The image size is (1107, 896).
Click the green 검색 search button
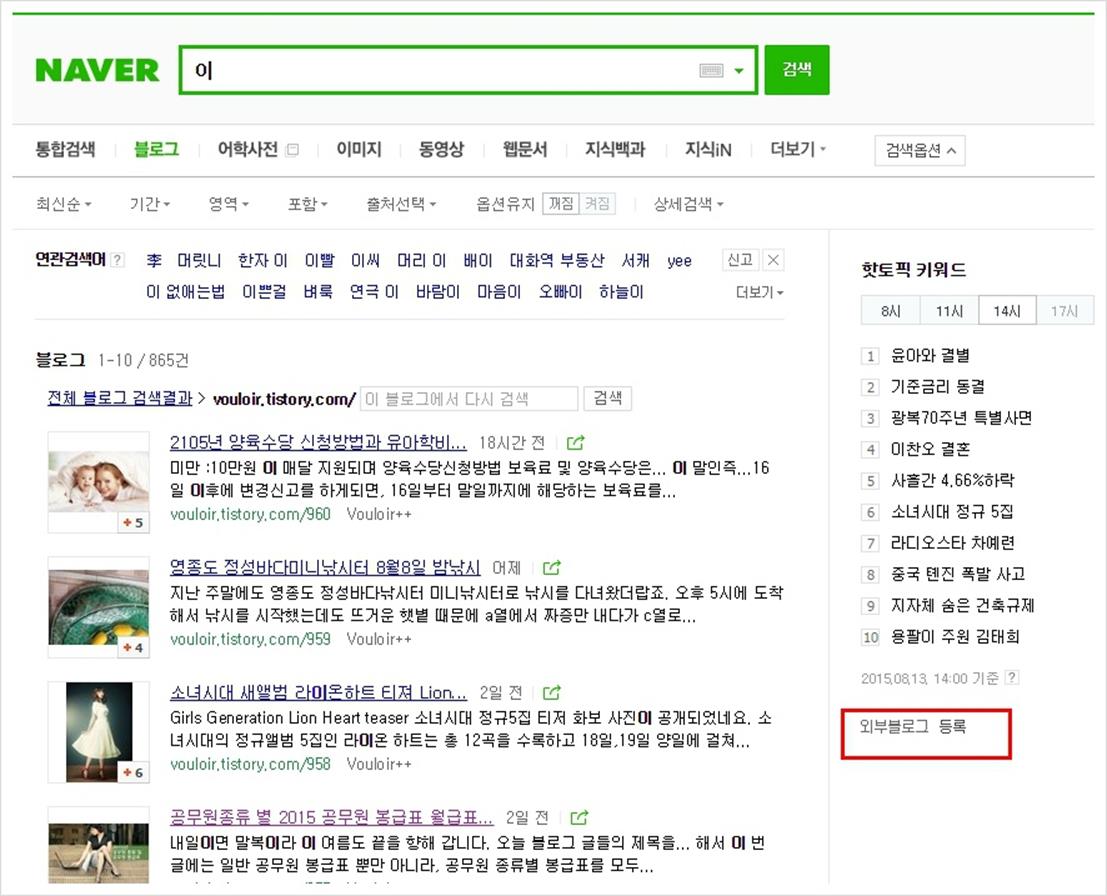coord(796,69)
